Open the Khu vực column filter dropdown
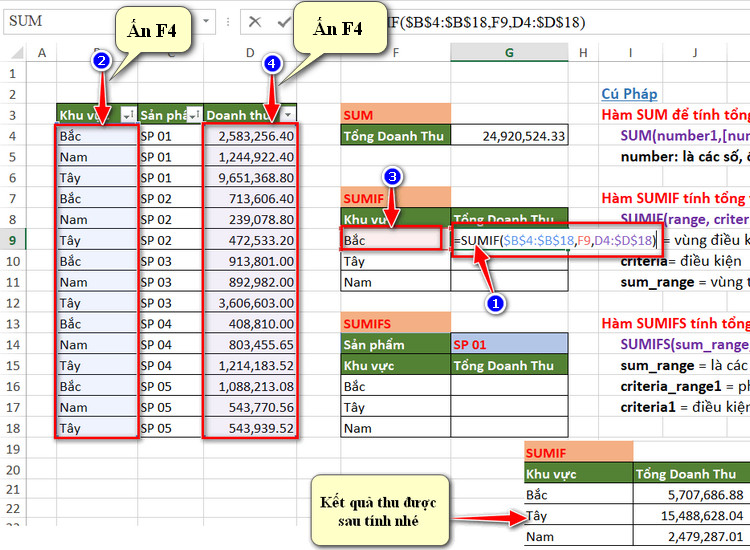Screen dimensions: 750x550 [x=128, y=115]
